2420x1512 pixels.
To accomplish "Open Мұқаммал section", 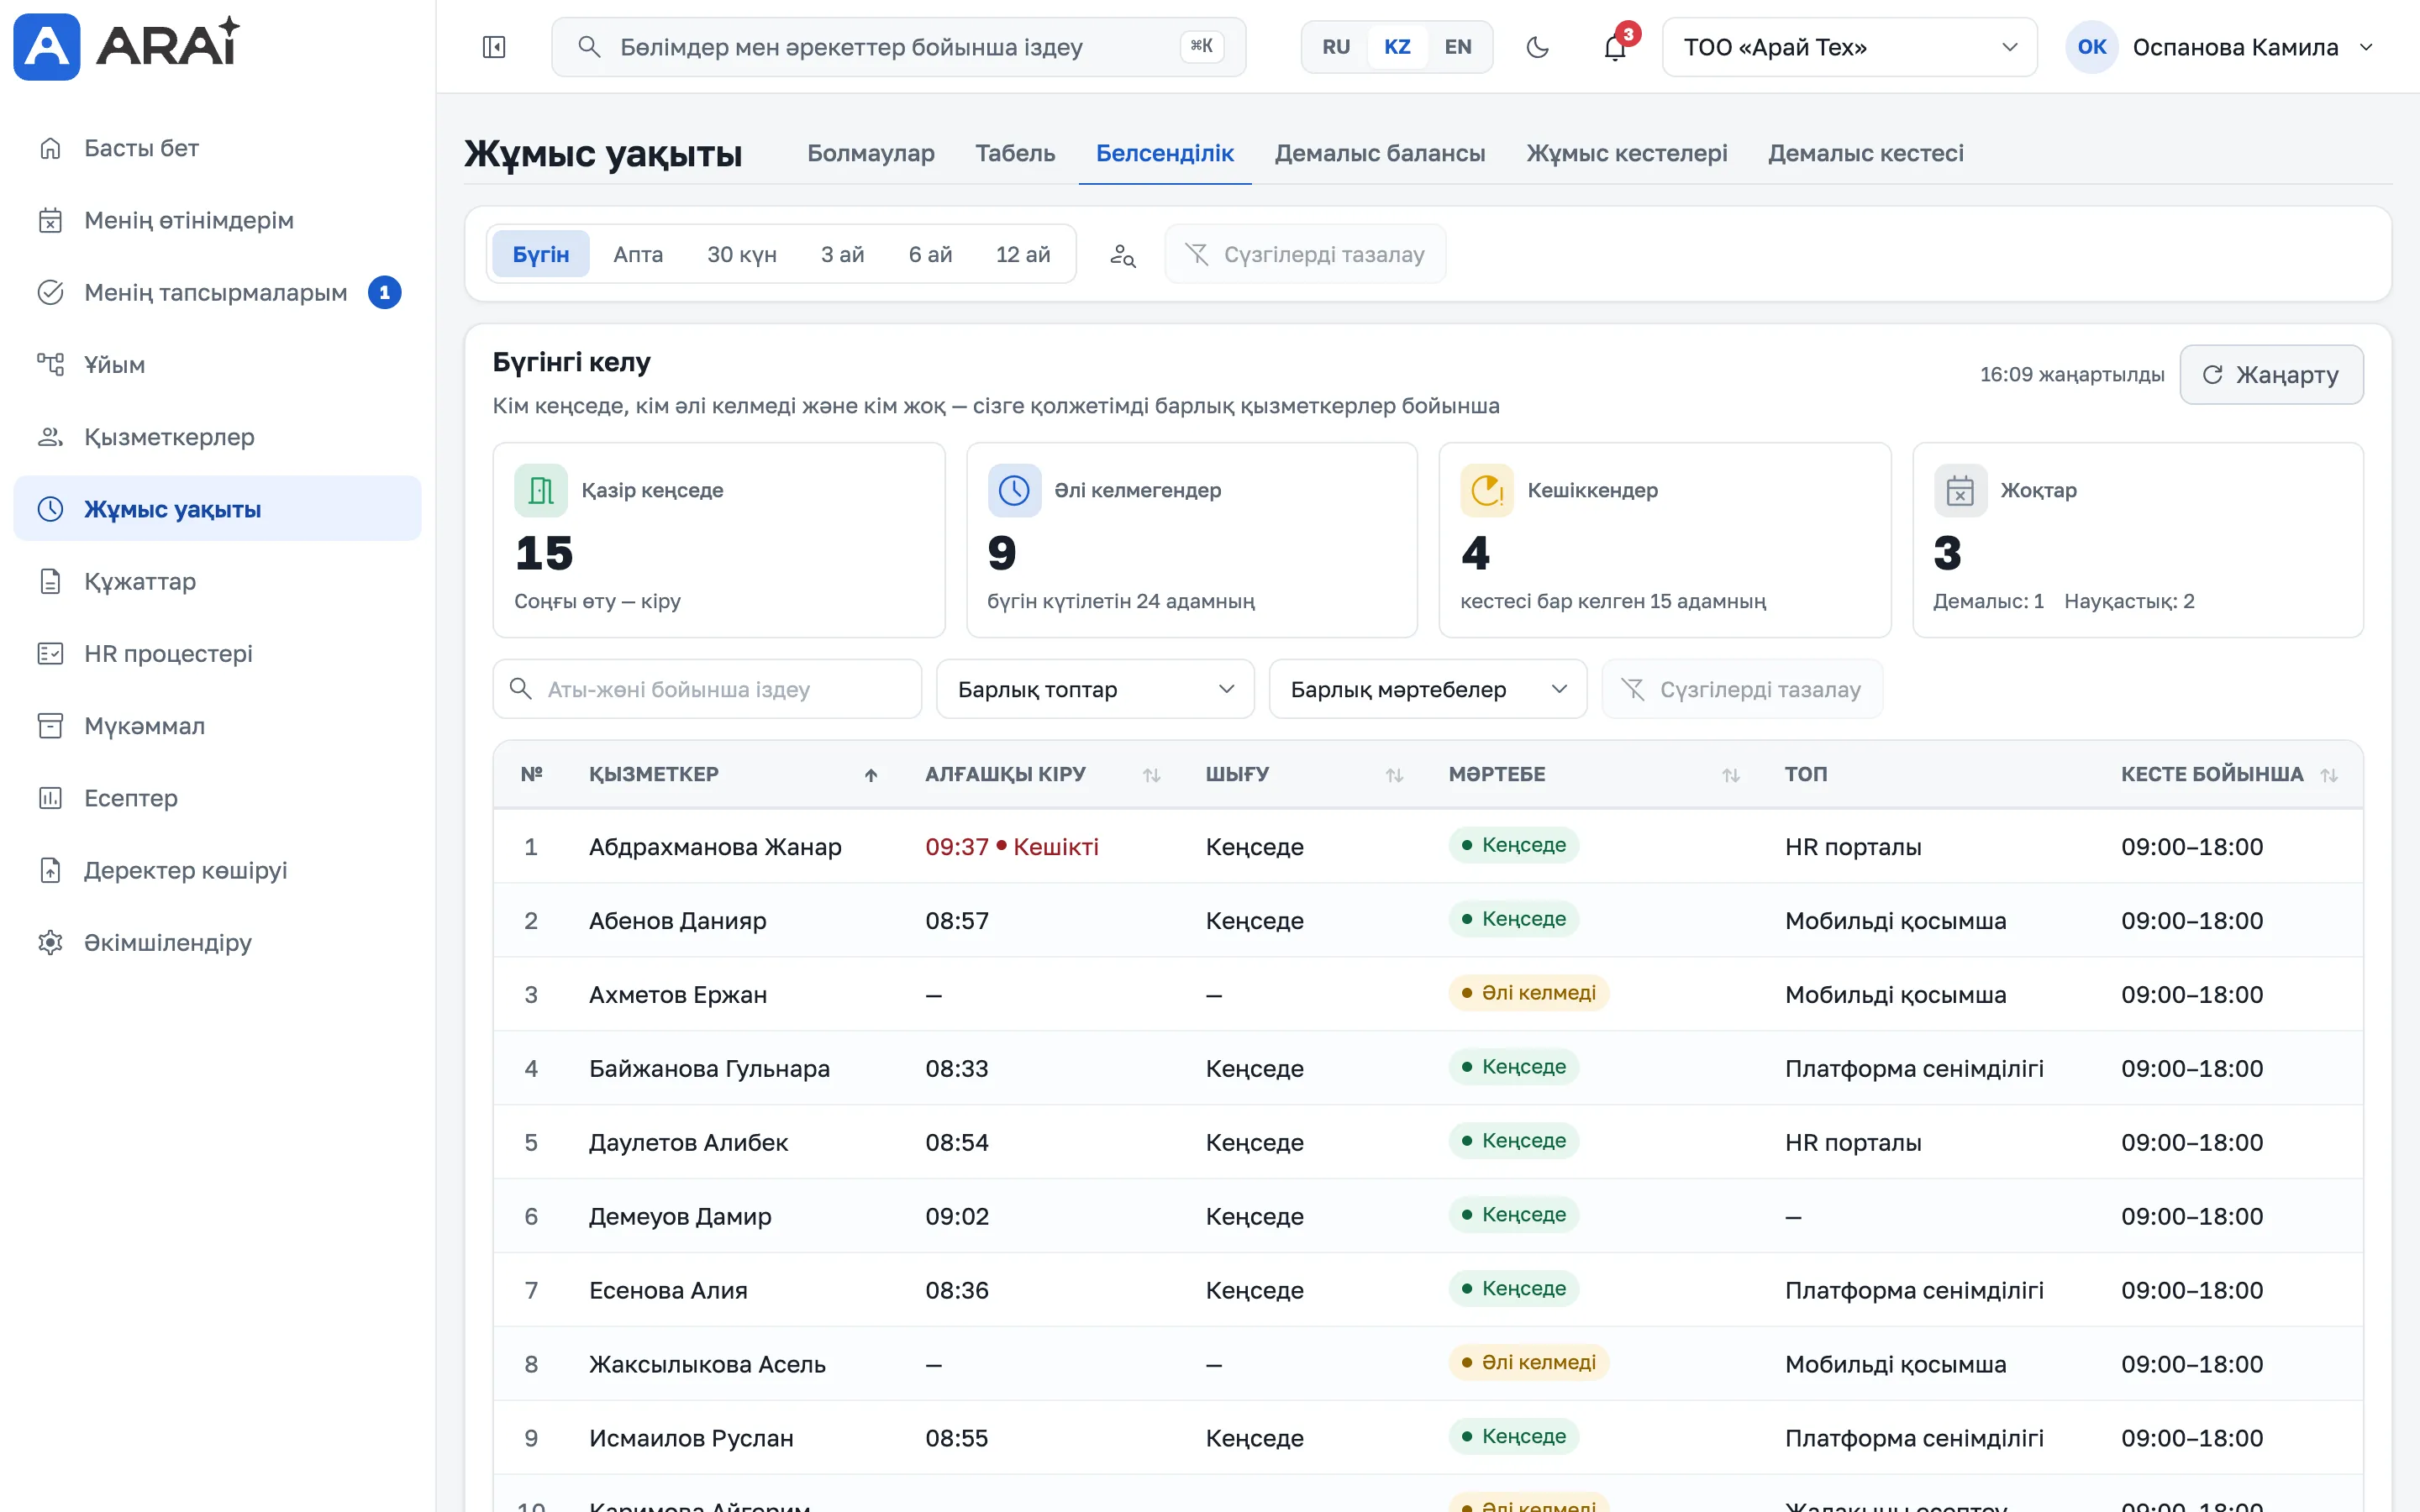I will click(217, 726).
